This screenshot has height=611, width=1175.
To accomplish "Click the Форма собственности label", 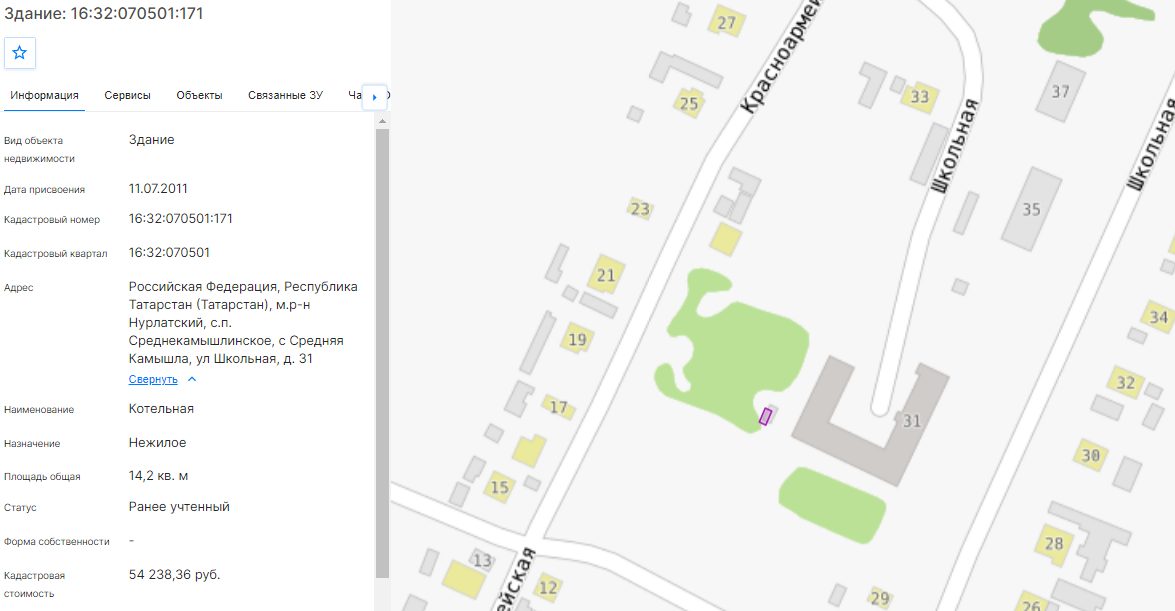I will pos(57,541).
